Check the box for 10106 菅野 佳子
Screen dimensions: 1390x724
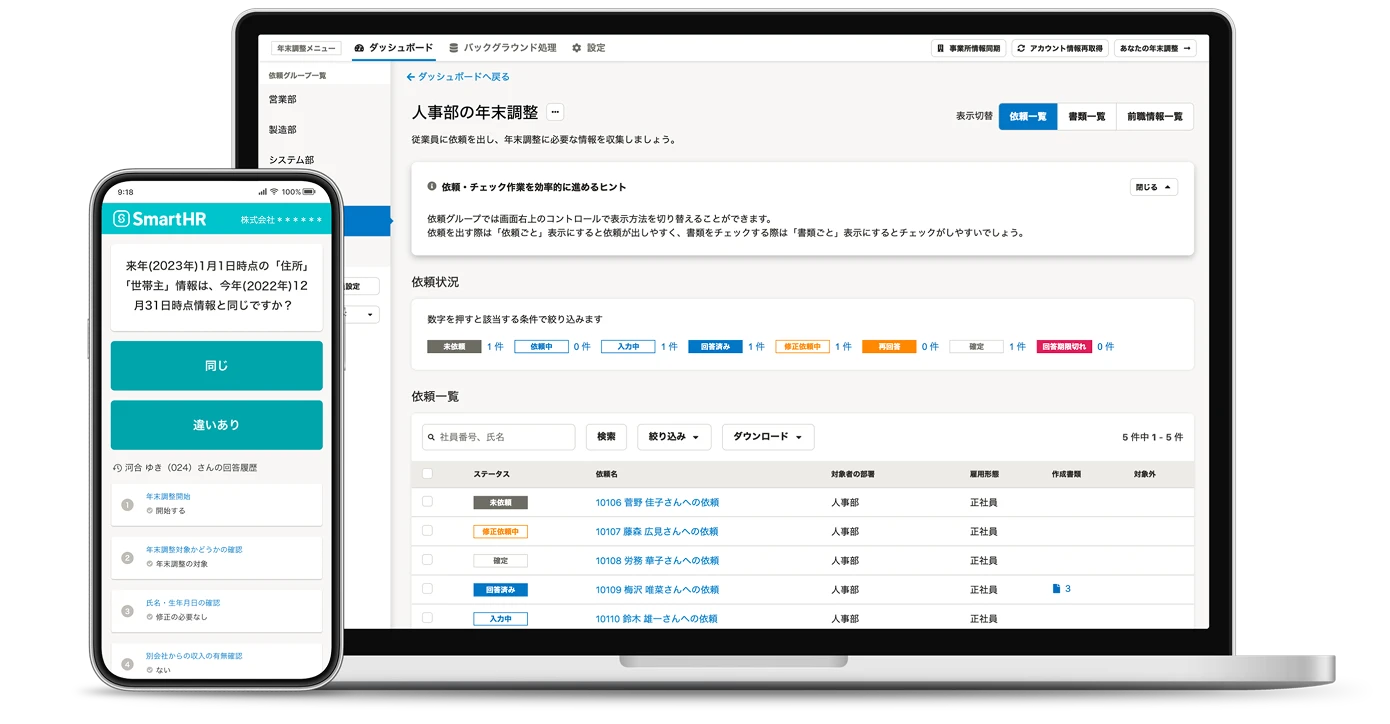pyautogui.click(x=427, y=502)
